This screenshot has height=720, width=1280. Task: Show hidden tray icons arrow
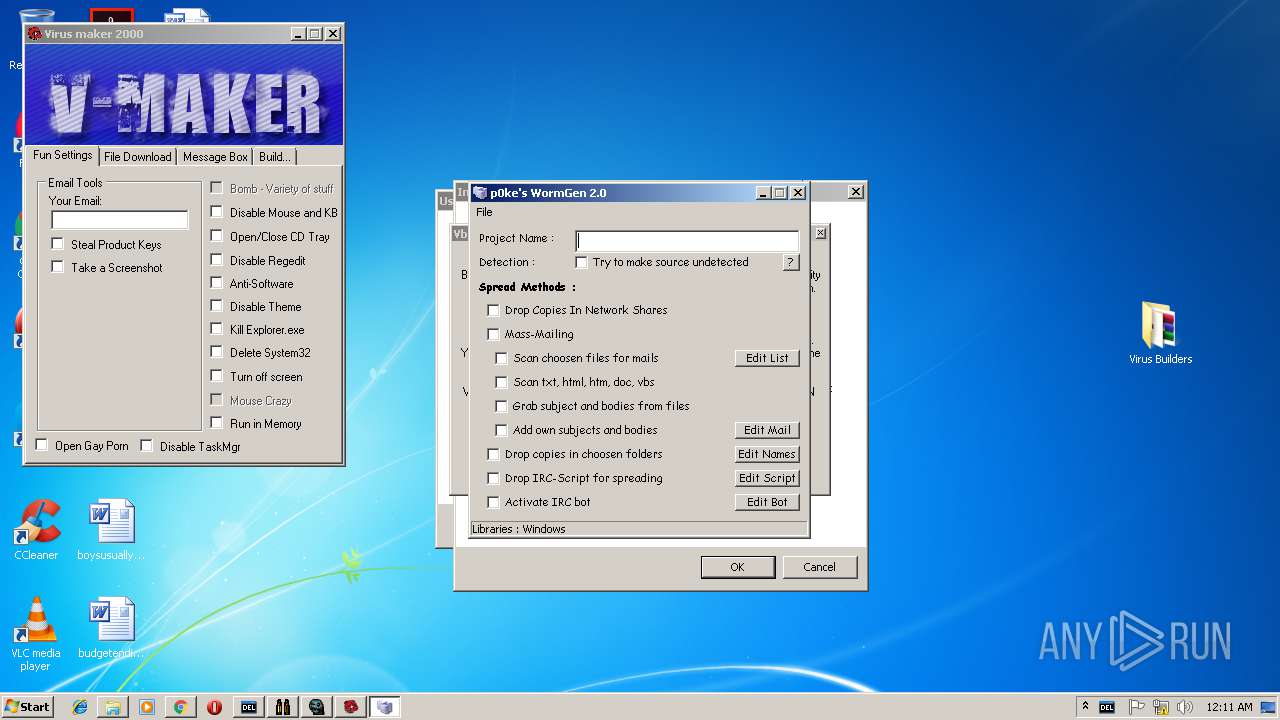1085,707
